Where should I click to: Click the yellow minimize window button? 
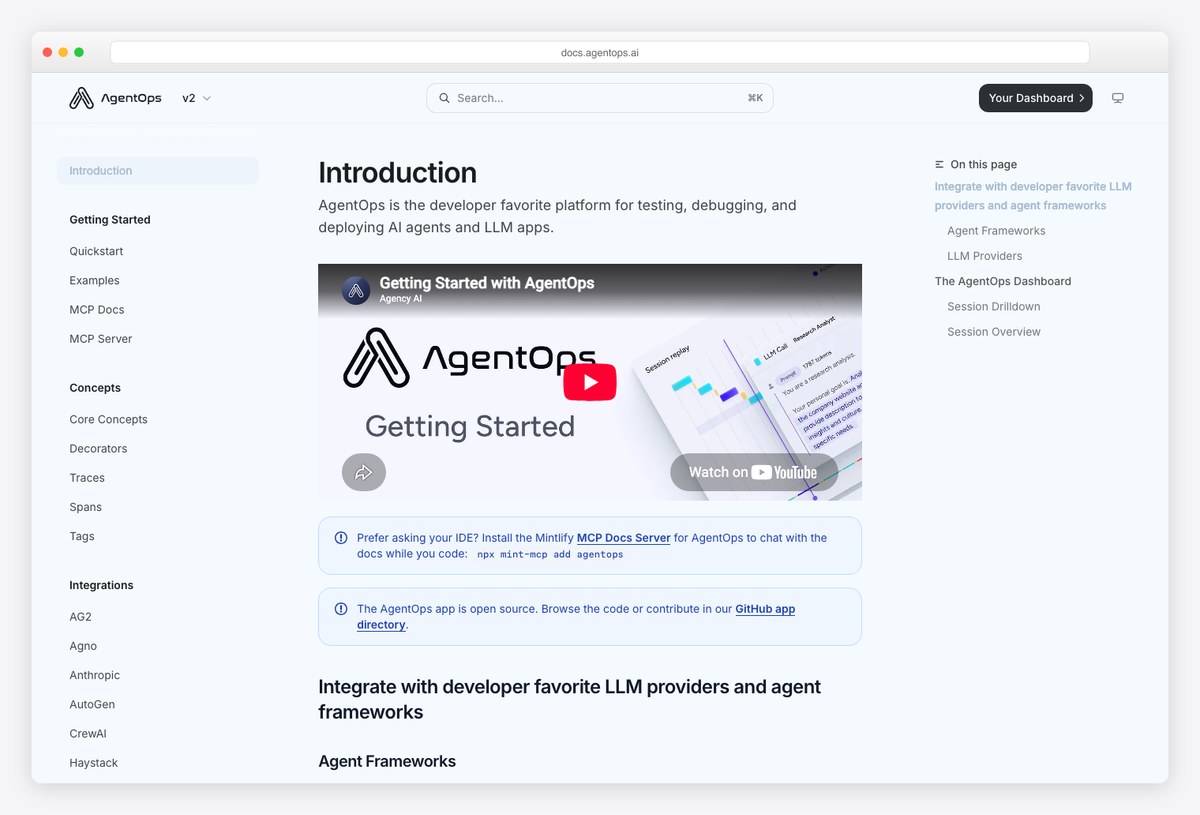pos(63,52)
